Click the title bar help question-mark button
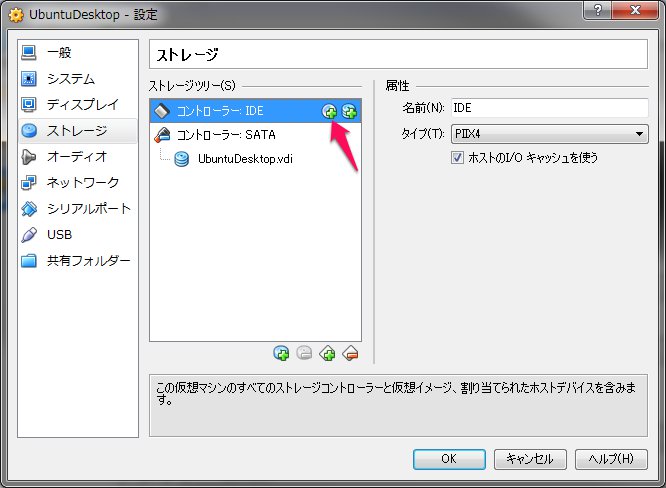The image size is (666, 488). click(598, 9)
